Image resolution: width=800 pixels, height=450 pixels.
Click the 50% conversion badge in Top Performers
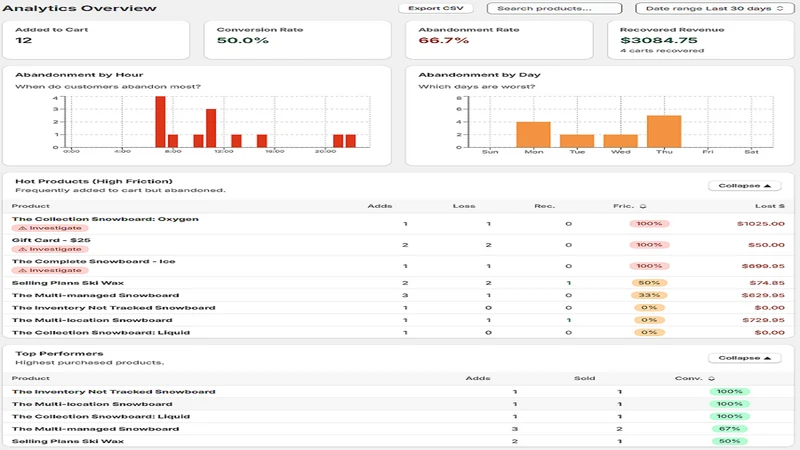[729, 441]
